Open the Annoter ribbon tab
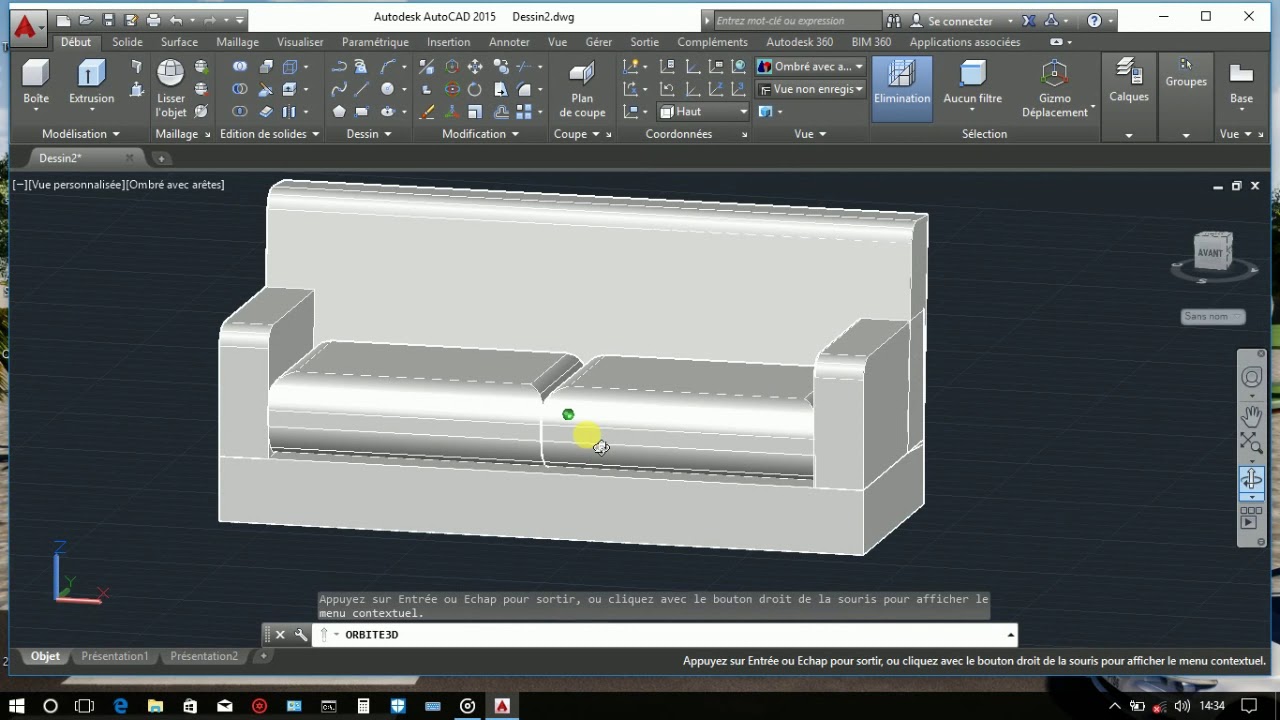The width and height of the screenshot is (1280, 720). [x=509, y=42]
